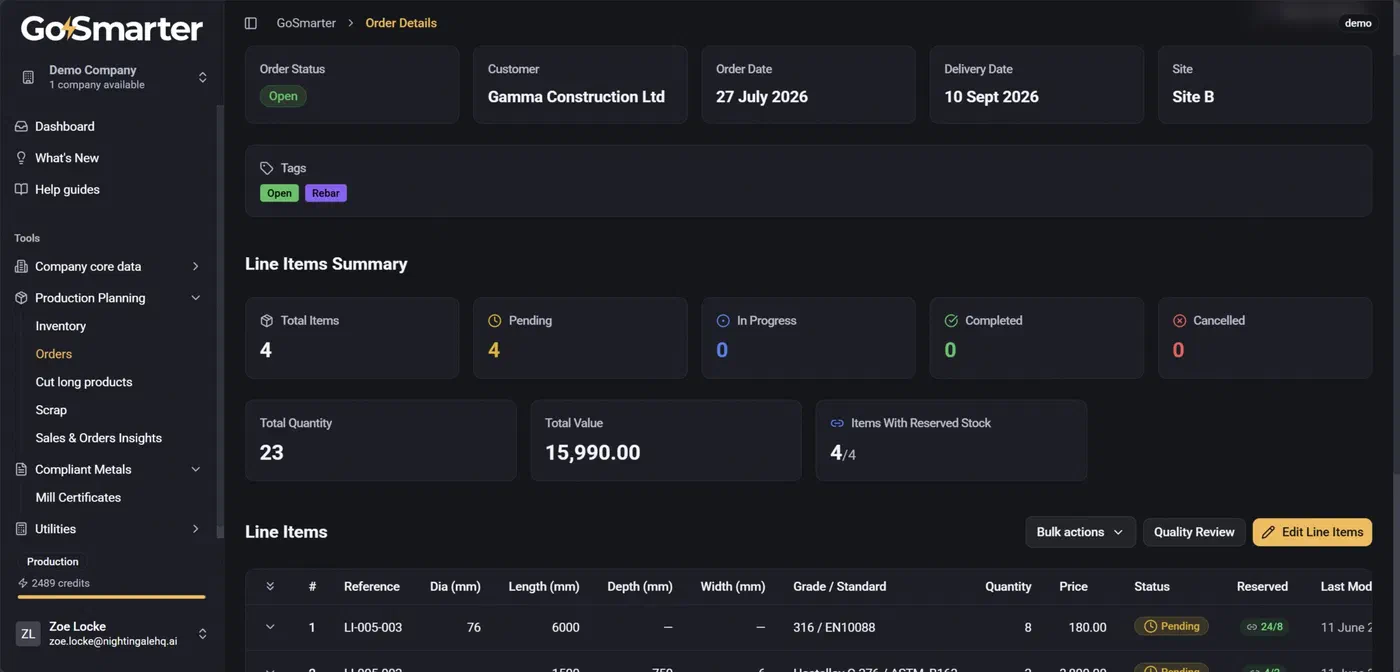Click the Company core data building icon

click(x=21, y=267)
